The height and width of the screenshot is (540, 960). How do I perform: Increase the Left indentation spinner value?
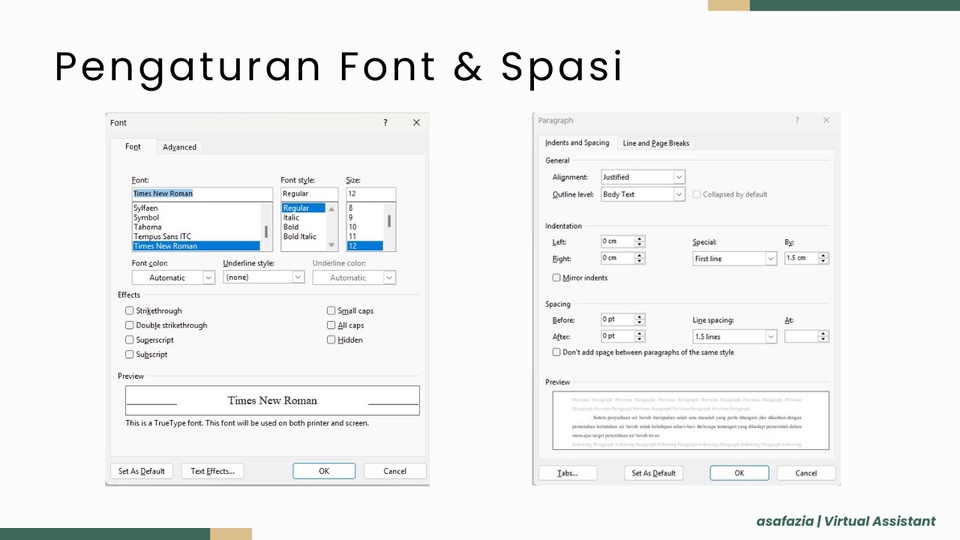pos(640,238)
